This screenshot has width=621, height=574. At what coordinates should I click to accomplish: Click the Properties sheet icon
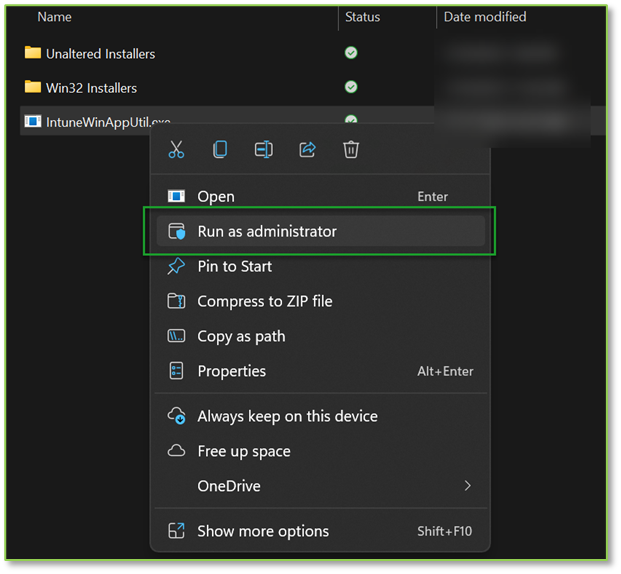tap(176, 371)
